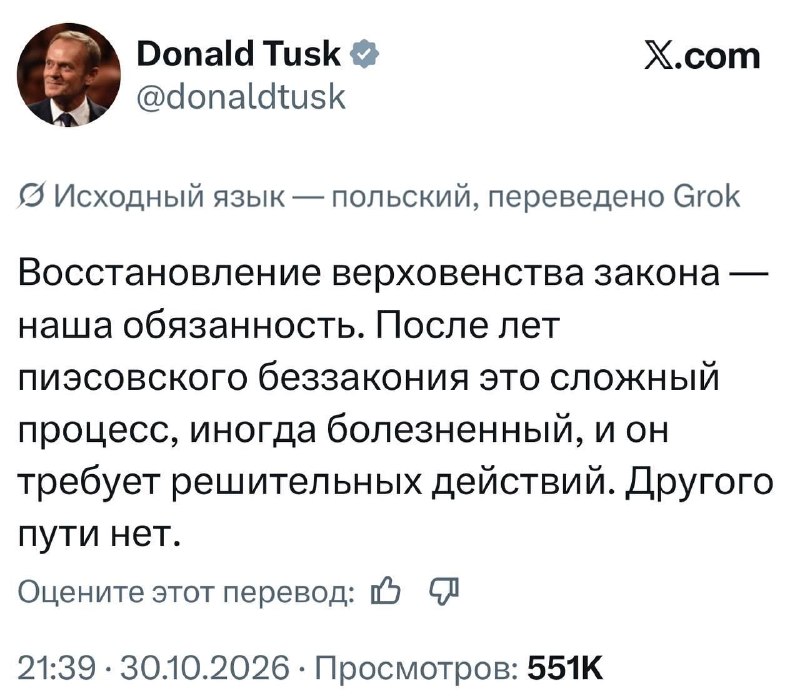Click the word "пиэсовского" in the tweet
The image size is (800, 696).
tap(137, 379)
